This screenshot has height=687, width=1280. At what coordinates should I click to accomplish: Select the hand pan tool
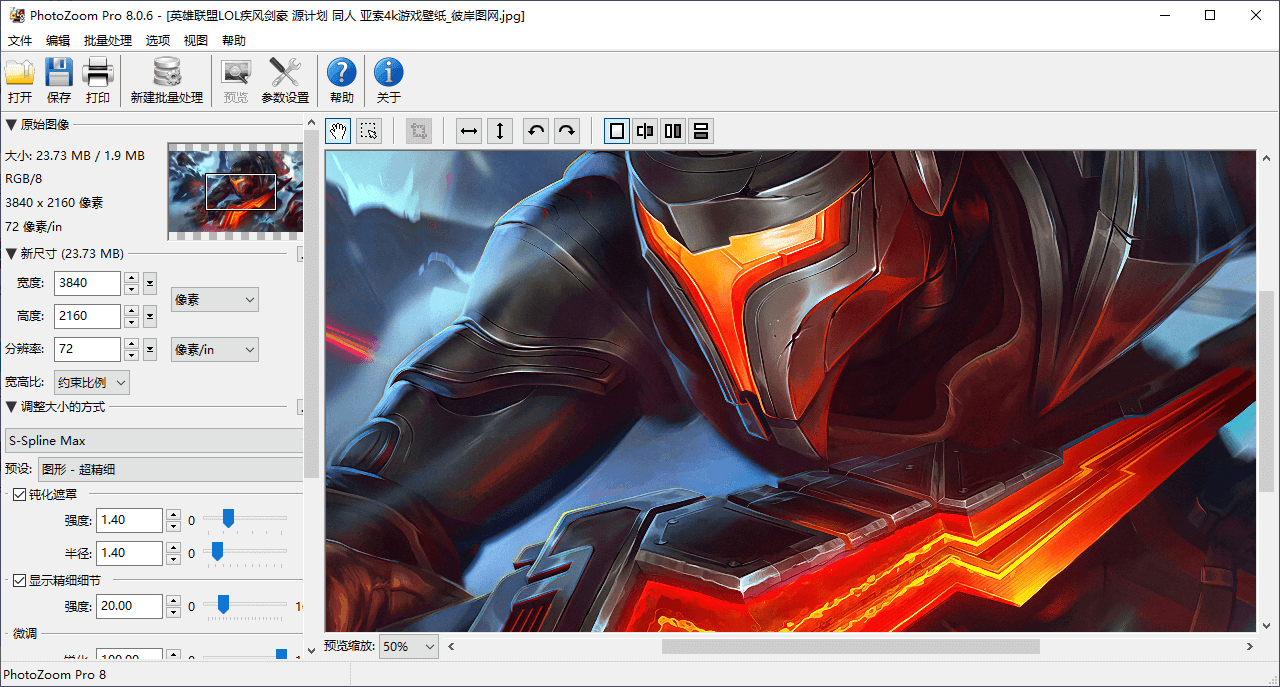[338, 131]
